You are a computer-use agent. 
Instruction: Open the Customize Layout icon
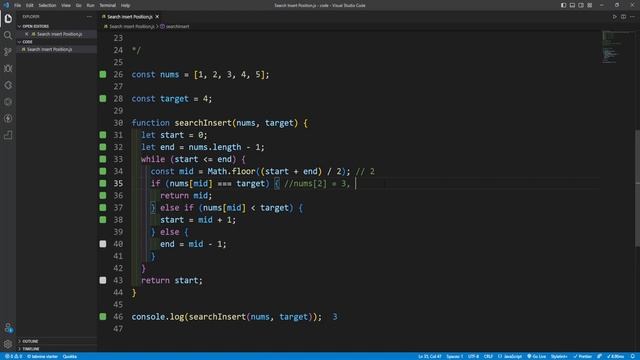tap(590, 5)
